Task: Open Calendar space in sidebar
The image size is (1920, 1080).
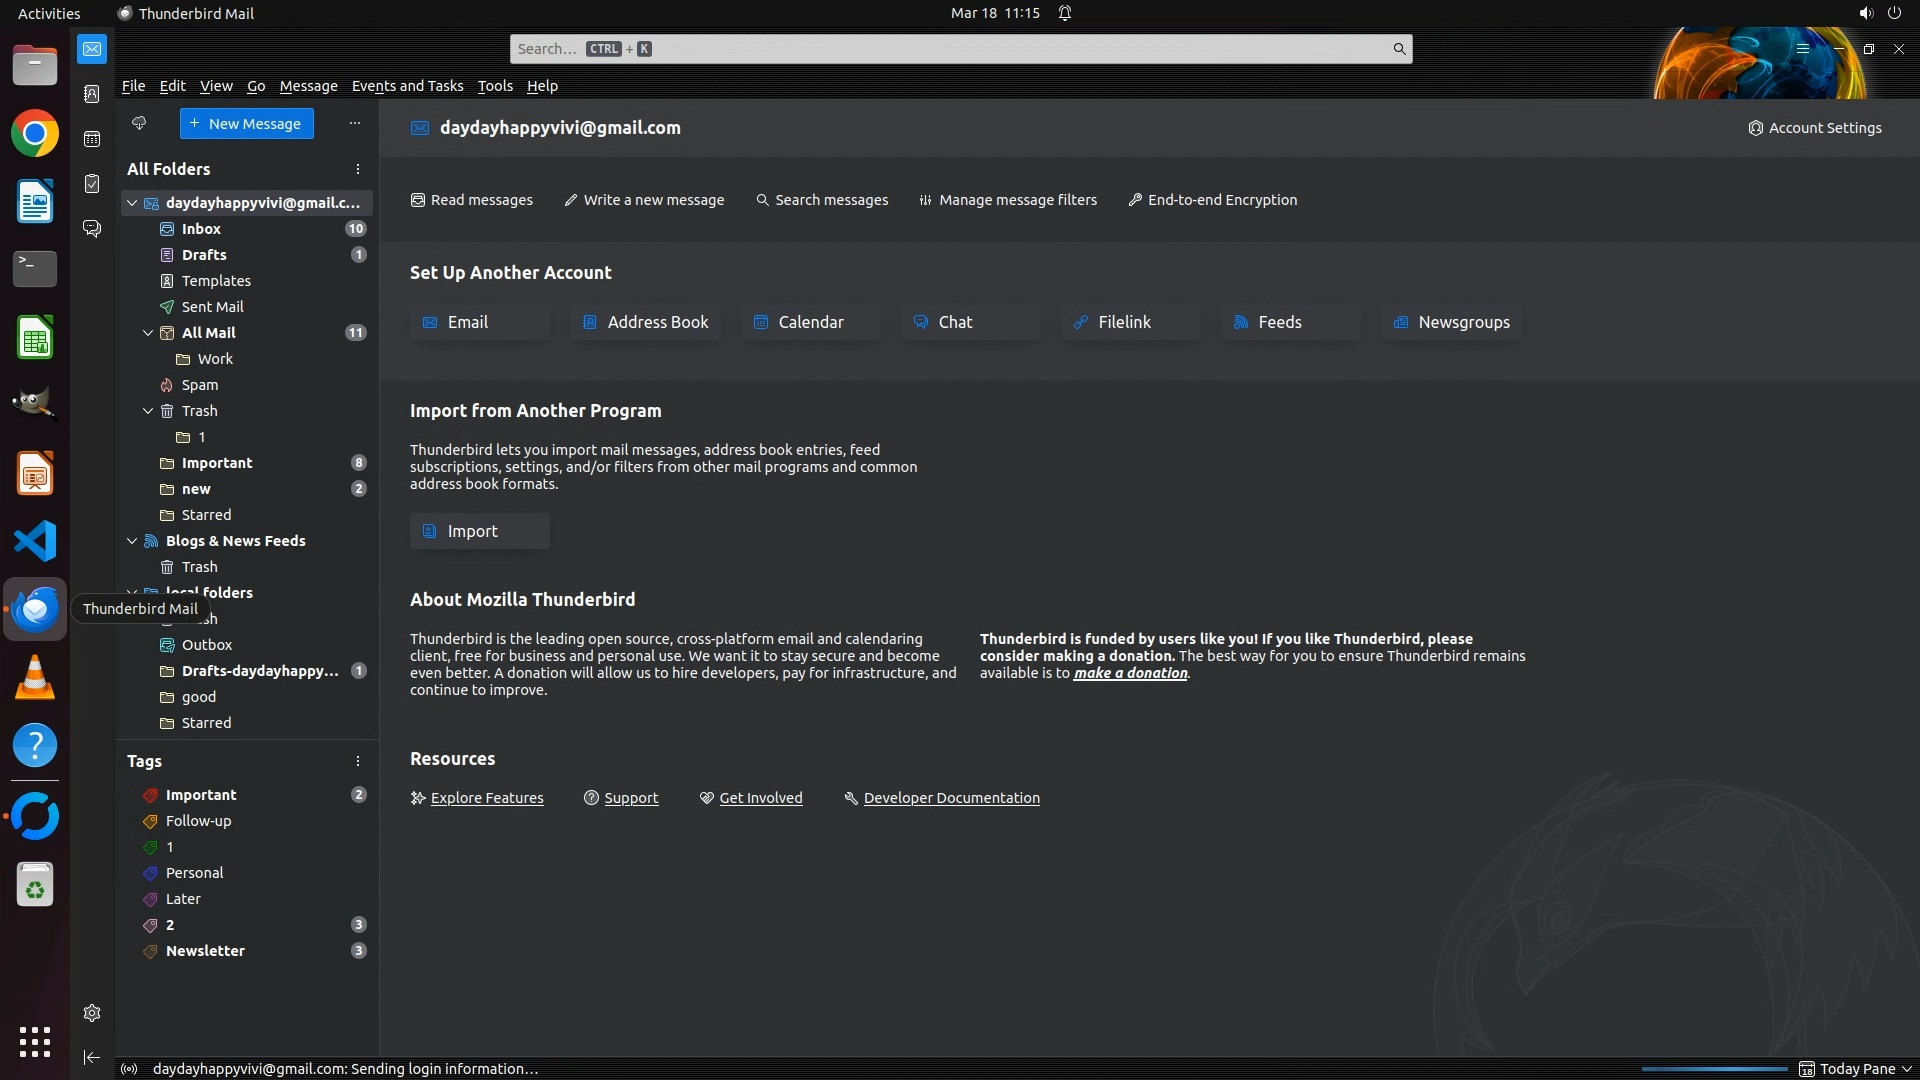Action: pyautogui.click(x=92, y=139)
